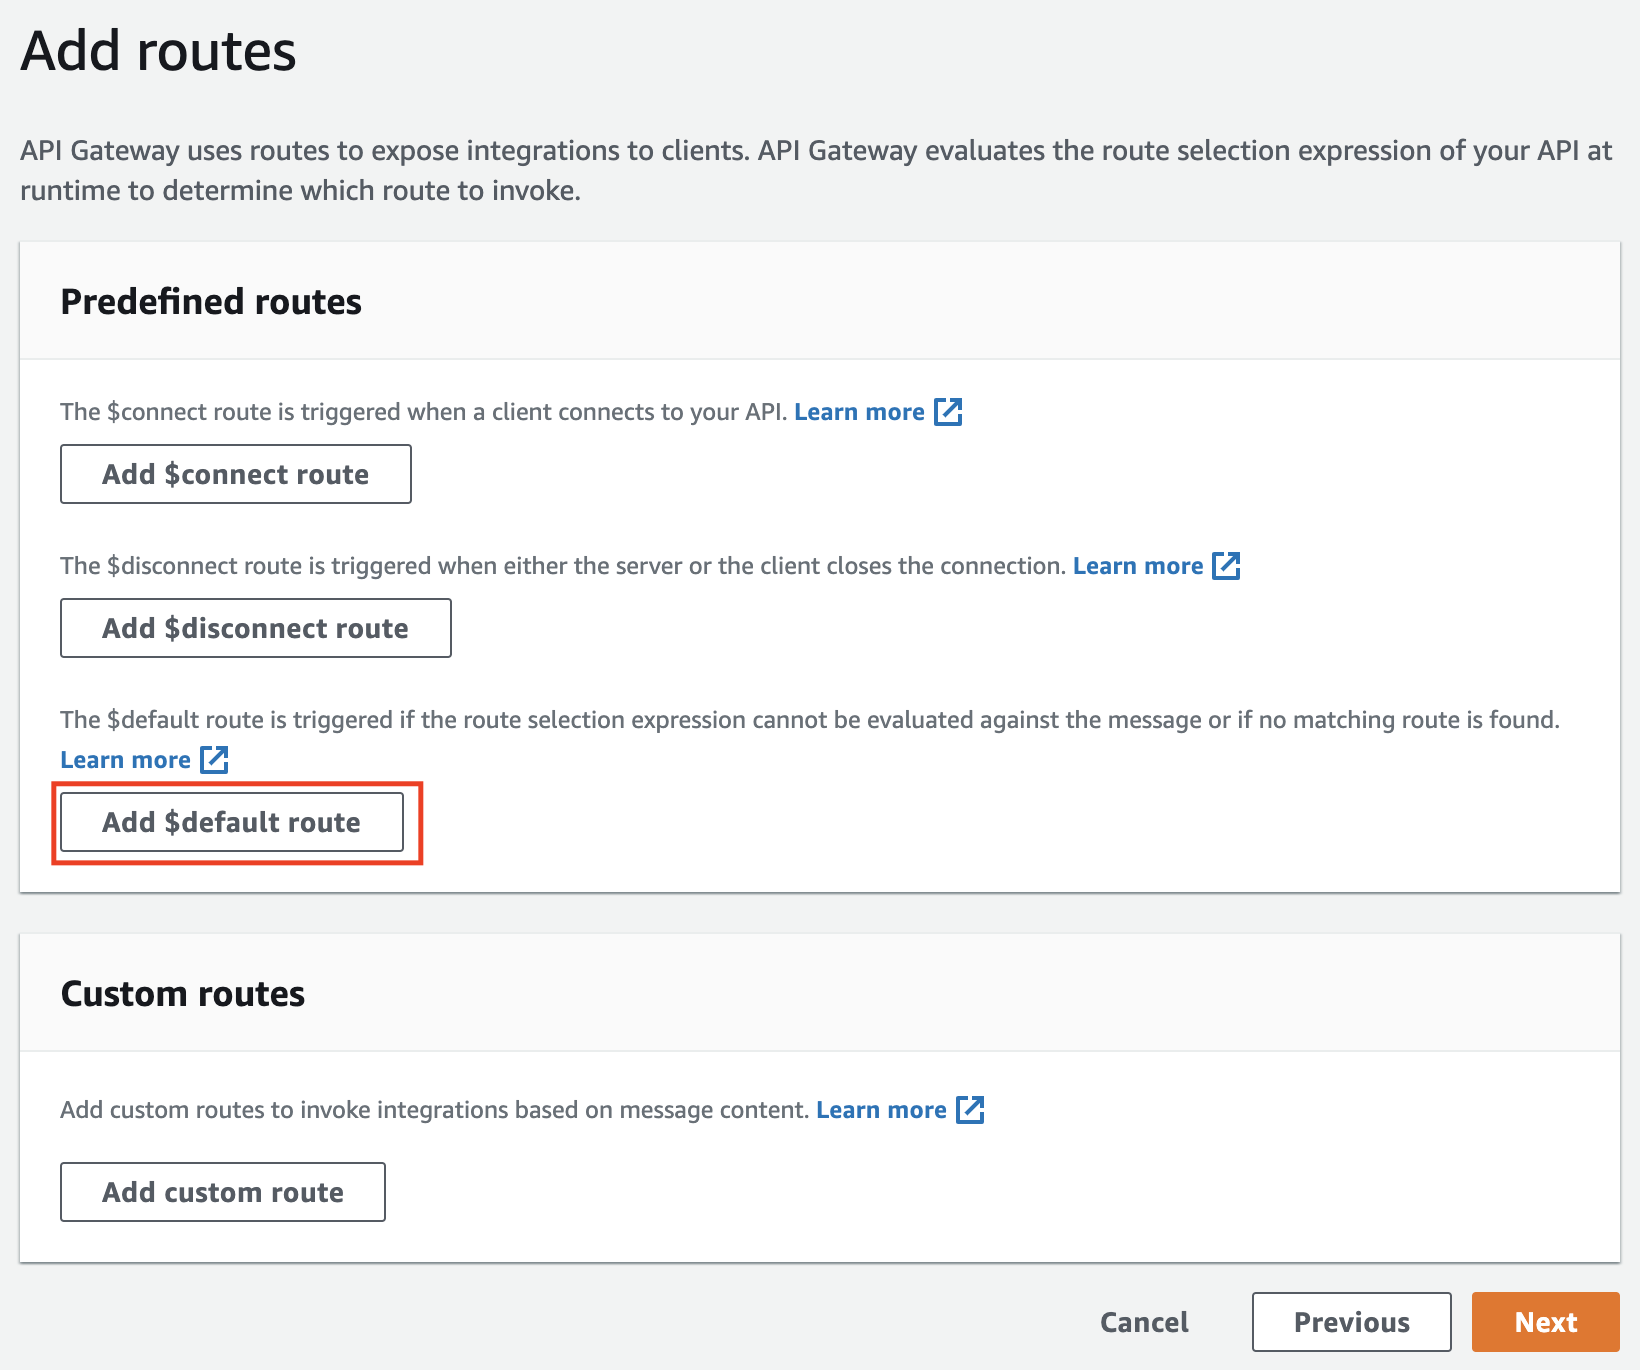Click external link icon beside custom routes Learn more
The width and height of the screenshot is (1640, 1370).
pos(970,1110)
